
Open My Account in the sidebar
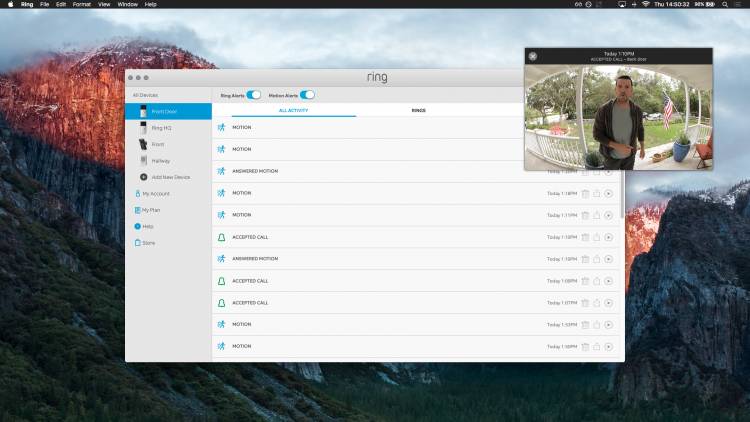pyautogui.click(x=156, y=194)
